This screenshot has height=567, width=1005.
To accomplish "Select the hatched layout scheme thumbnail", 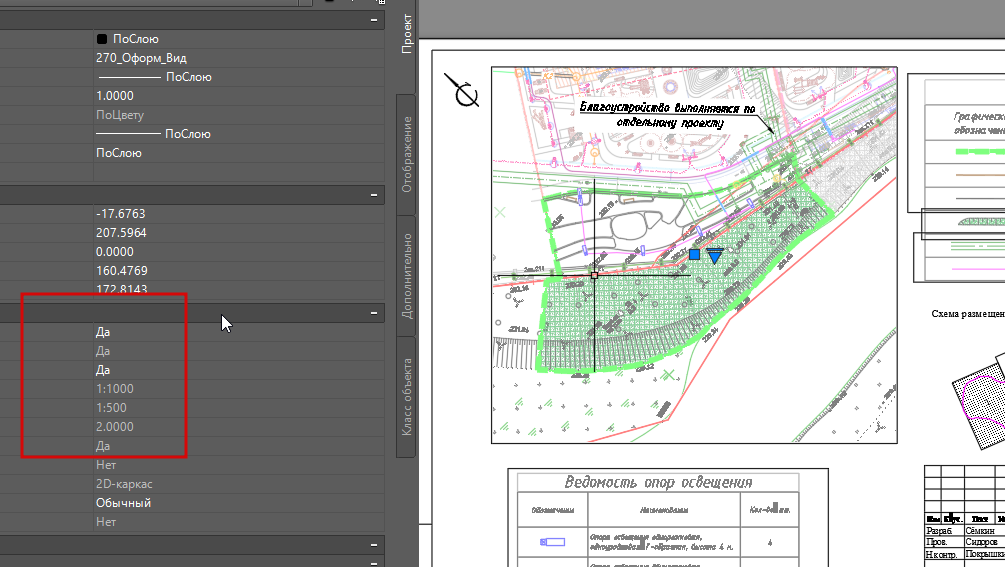I will click(979, 402).
